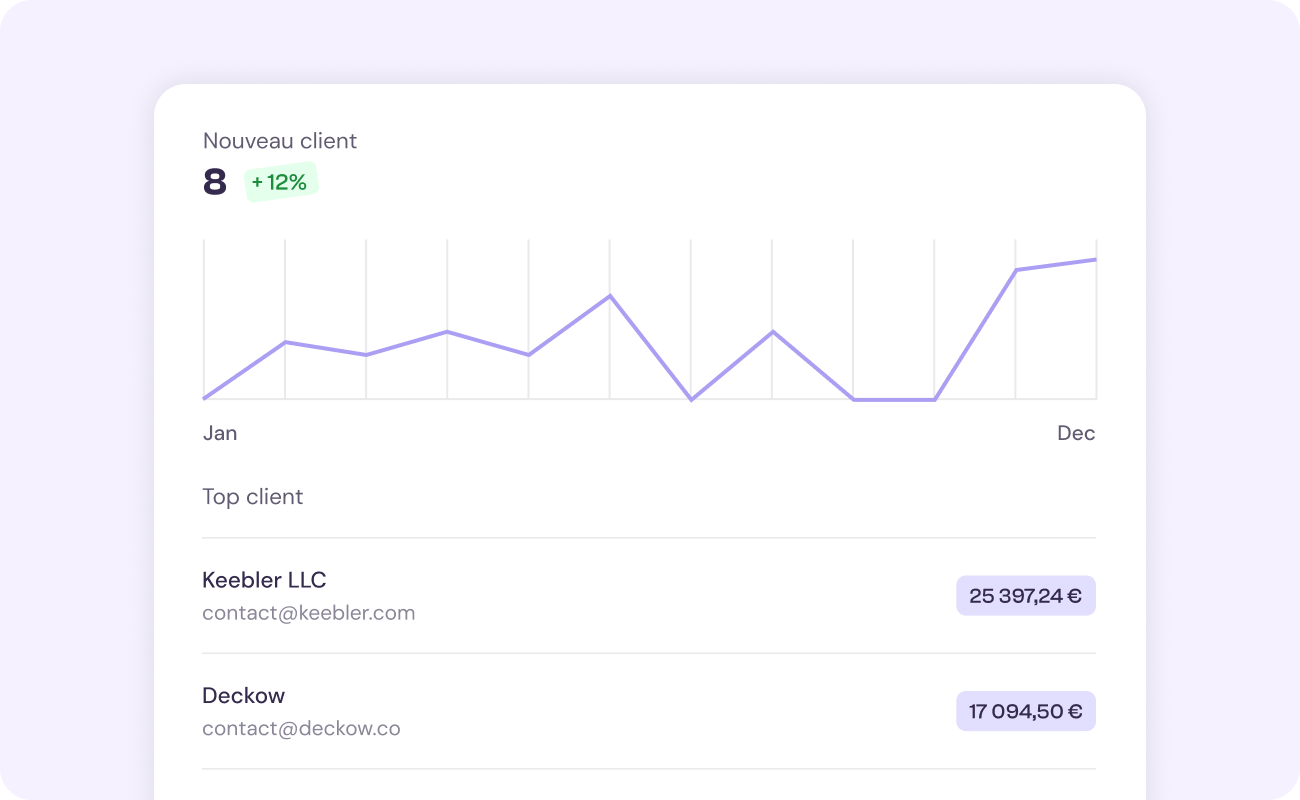Click the 25 397,24 € amount badge
The image size is (1300, 800).
click(x=1025, y=595)
